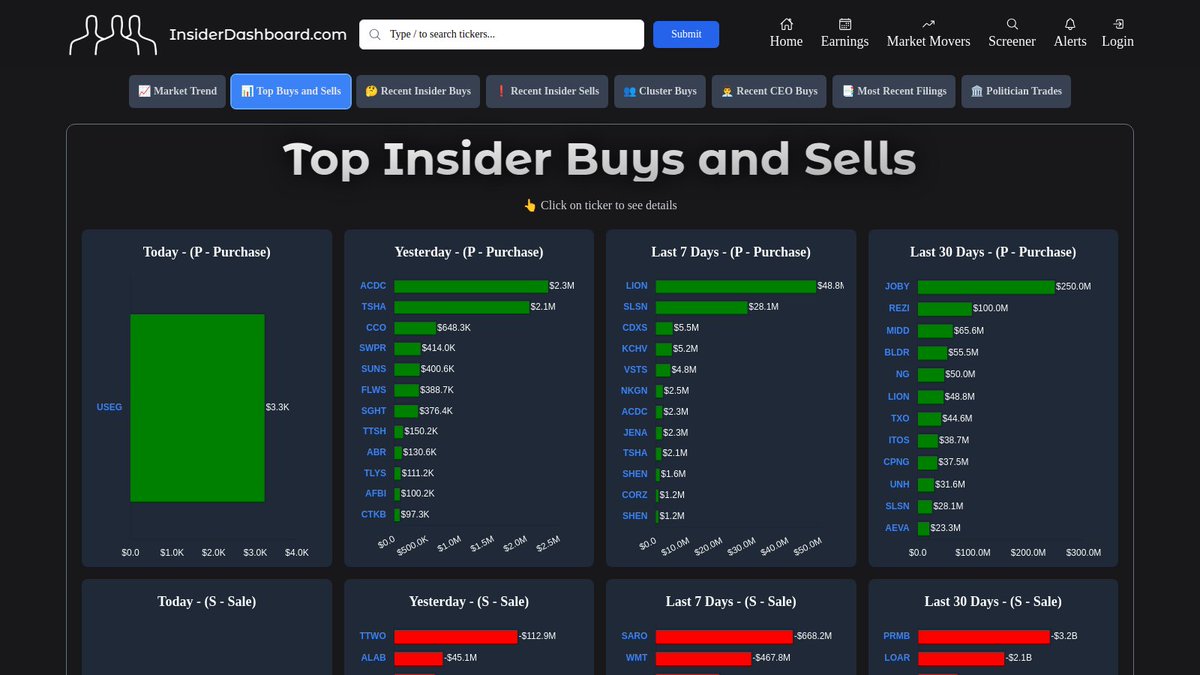Viewport: 1200px width, 675px height.
Task: Open MIDD ticker details
Action: (x=898, y=330)
